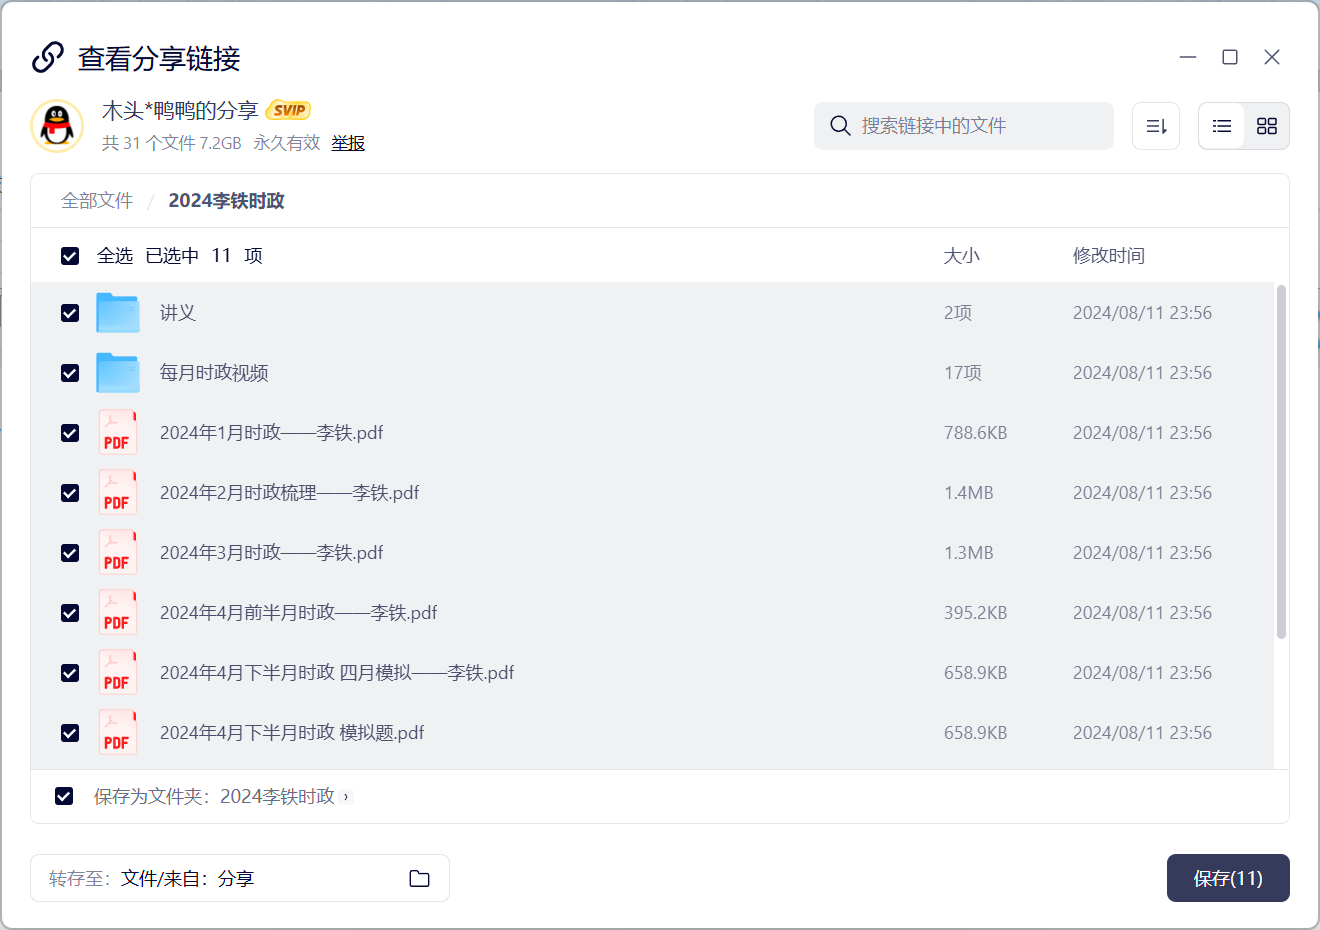
Task: Click PDF icon of 2024年1月时政 file
Action: point(117,433)
